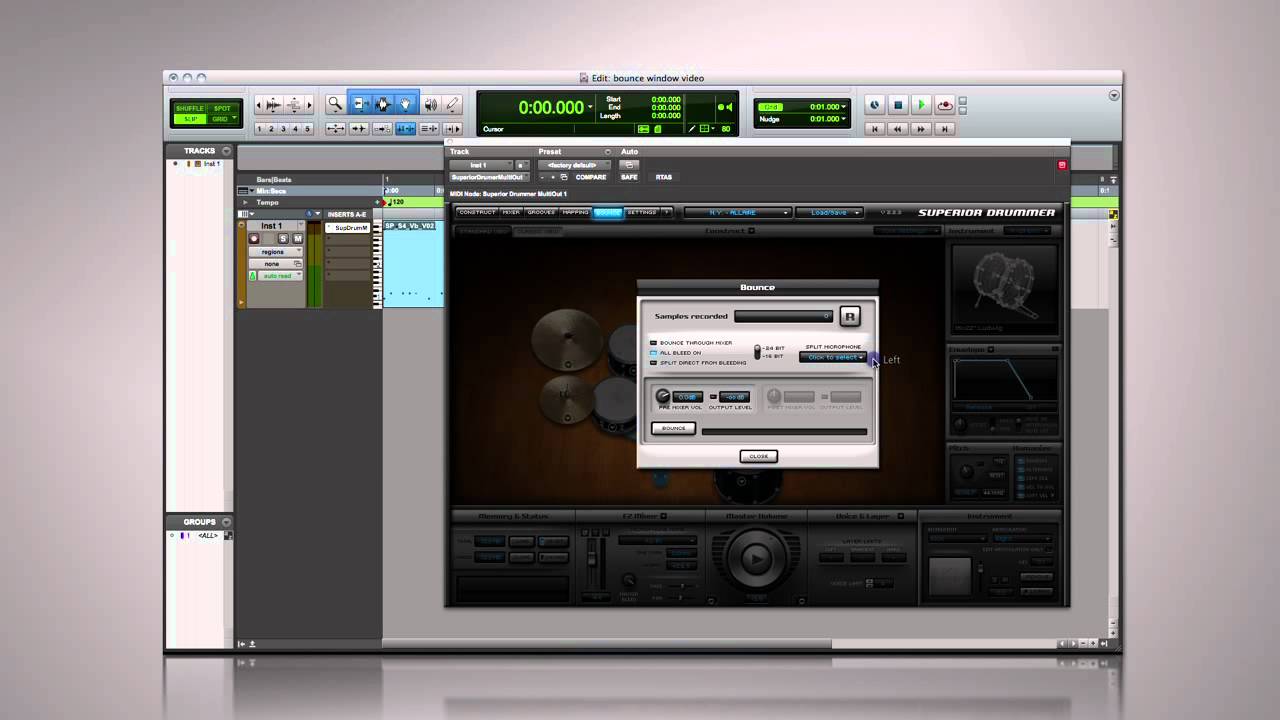Open the Split Microphone 'Click to select' dropdown
This screenshot has height=720, width=1280.
833,357
